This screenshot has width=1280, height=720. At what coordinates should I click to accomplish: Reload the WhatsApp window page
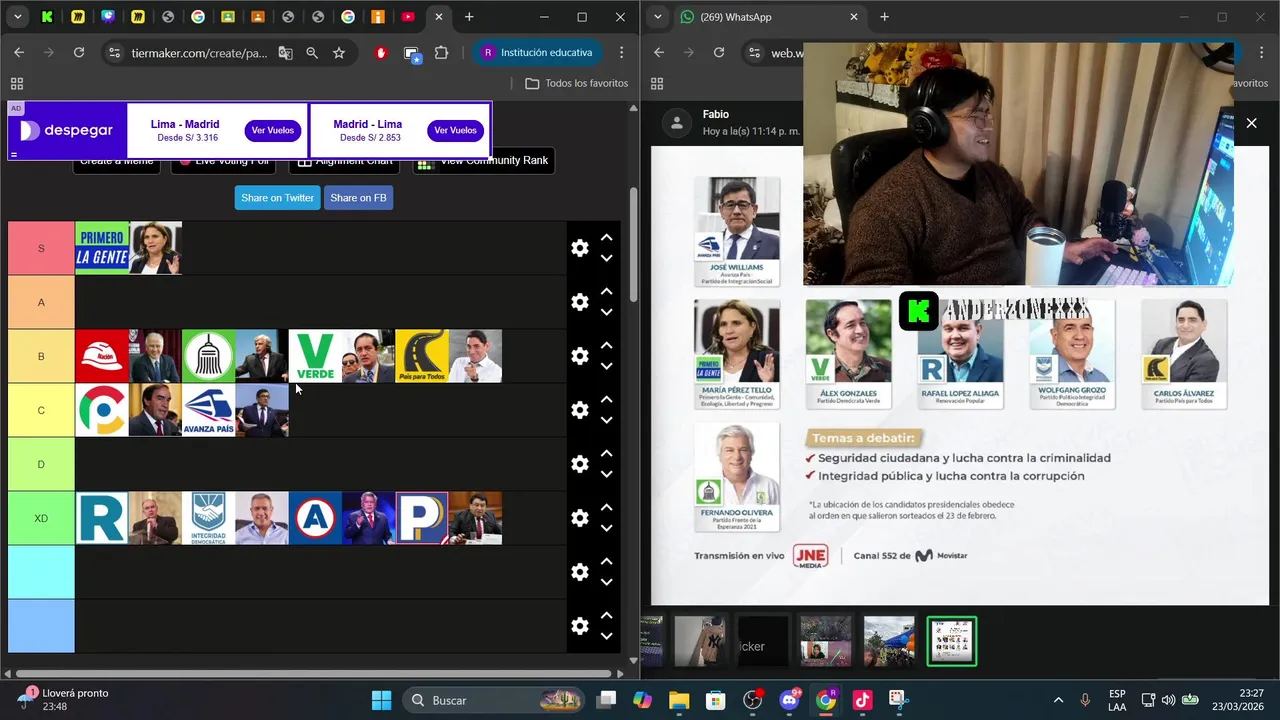tap(719, 53)
